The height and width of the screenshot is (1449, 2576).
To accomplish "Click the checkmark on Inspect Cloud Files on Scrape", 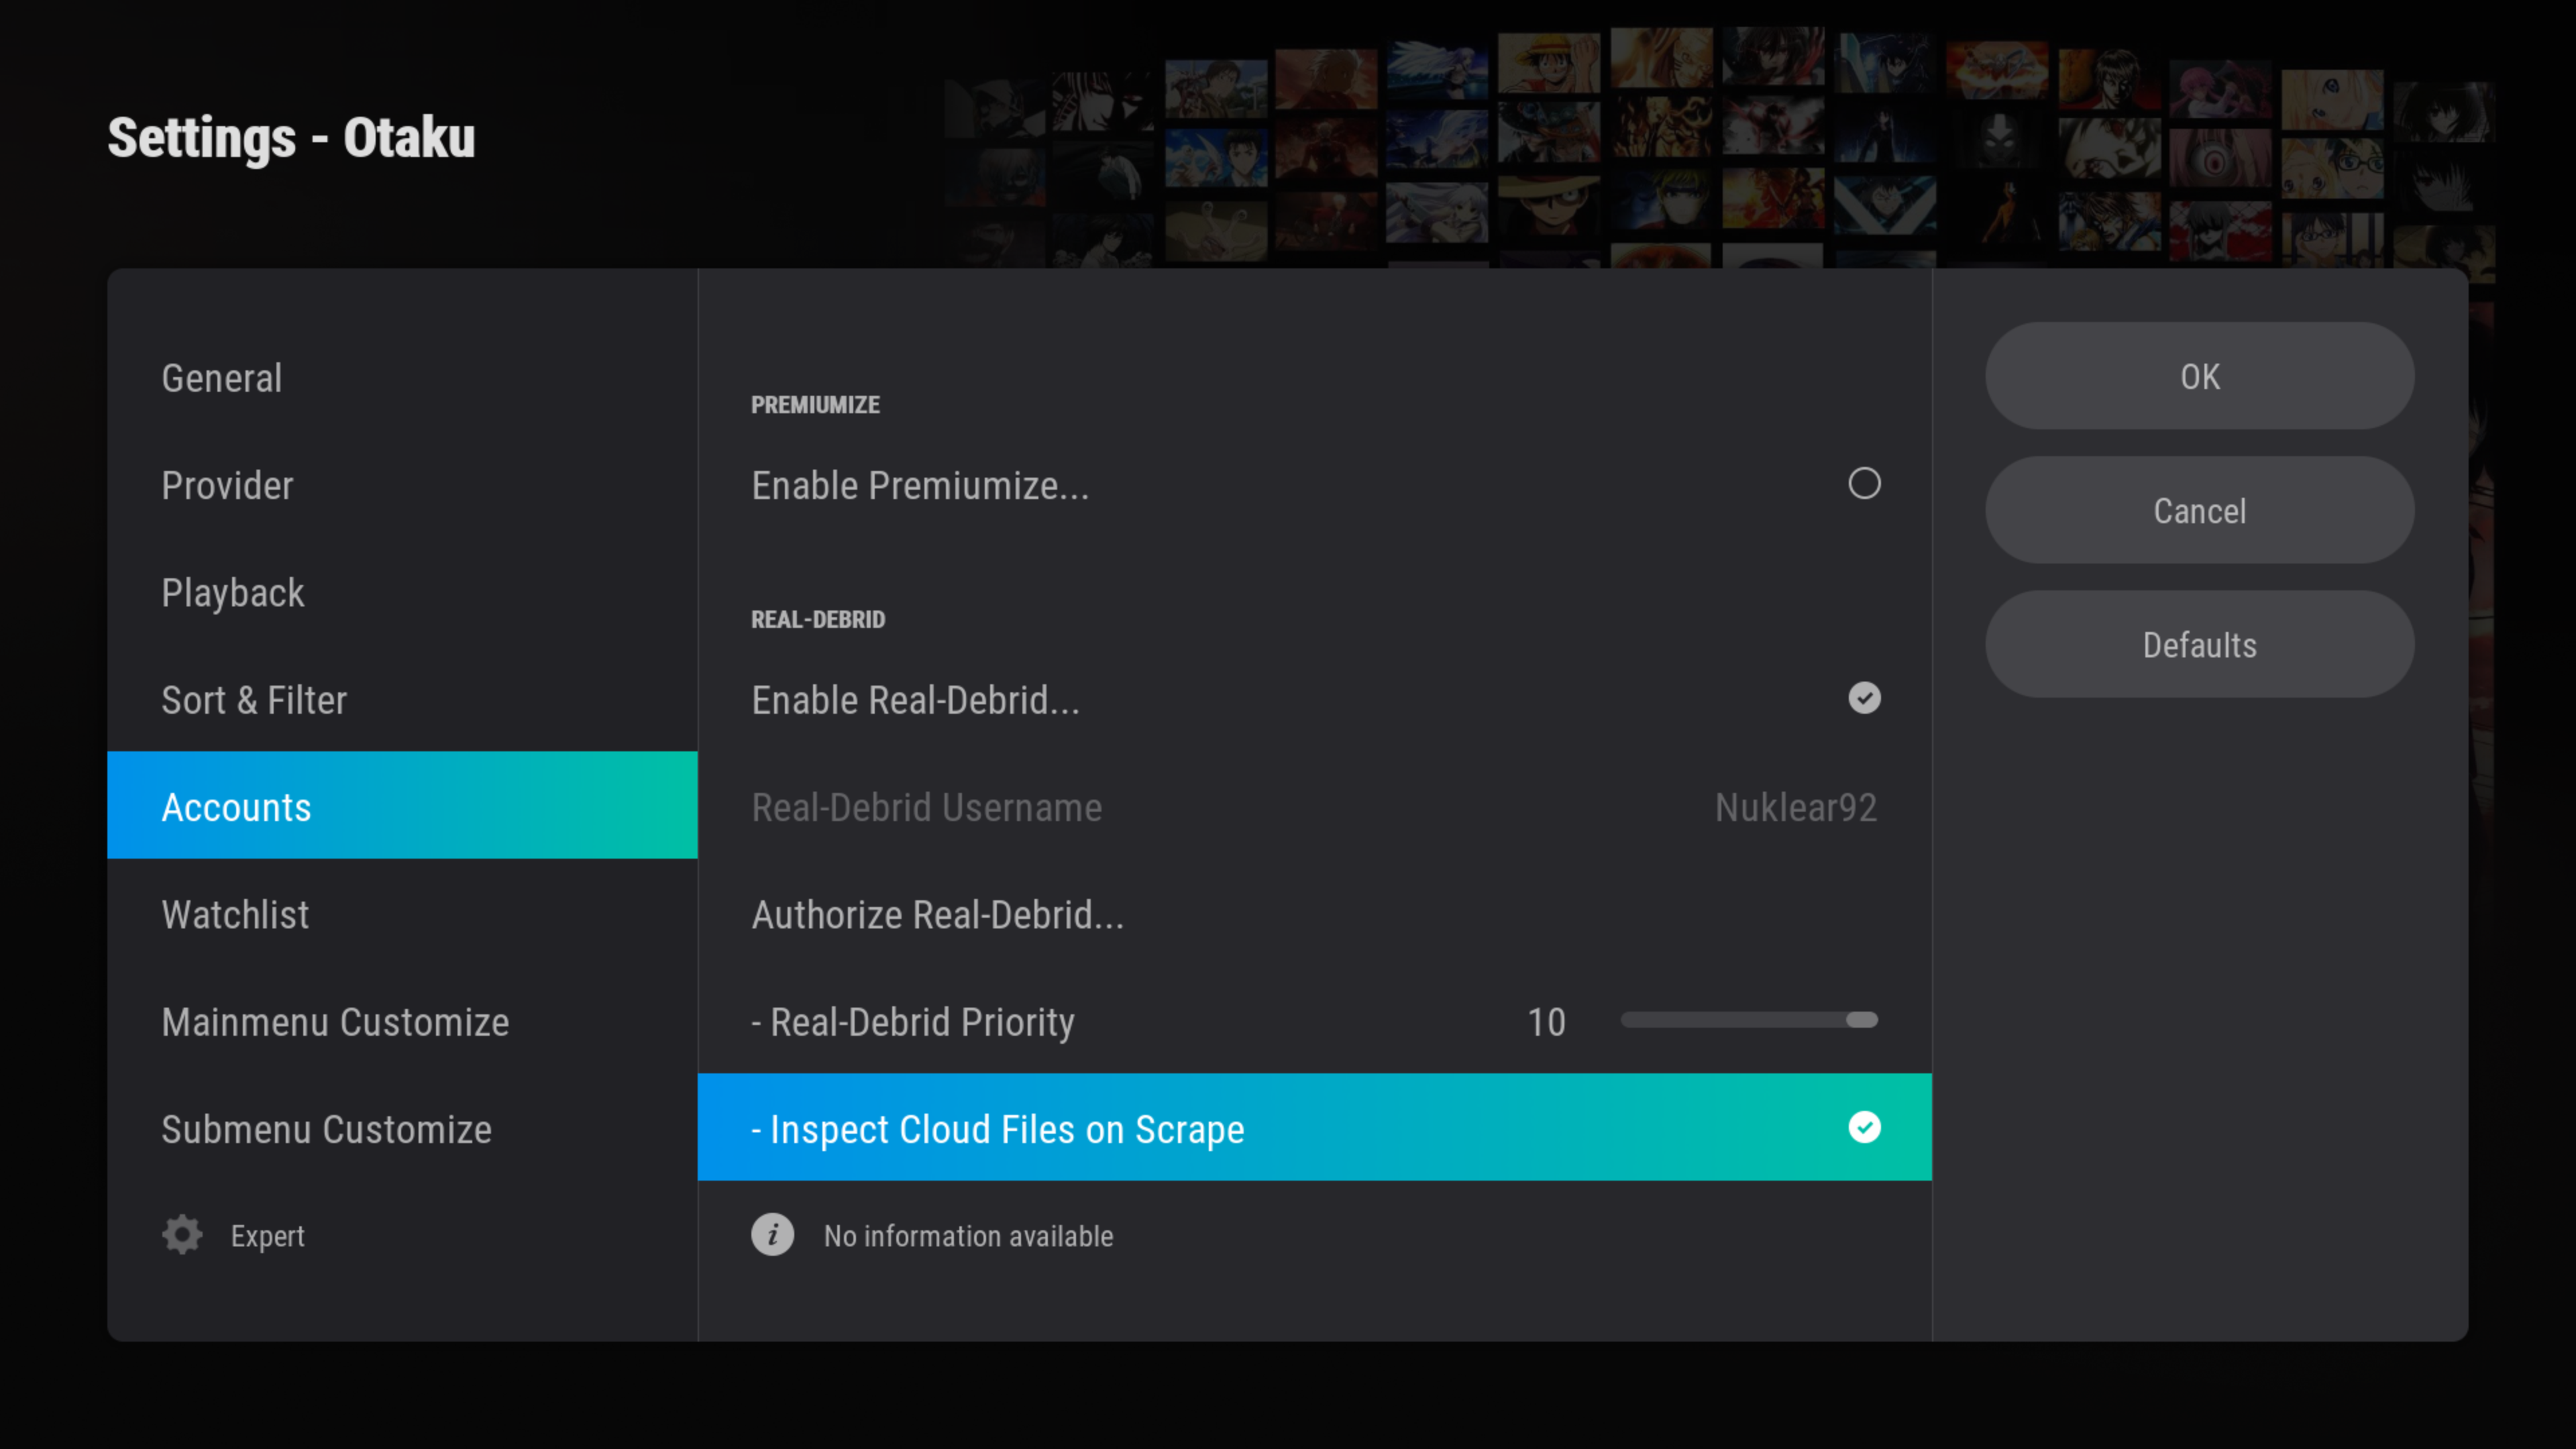I will tap(1864, 1128).
